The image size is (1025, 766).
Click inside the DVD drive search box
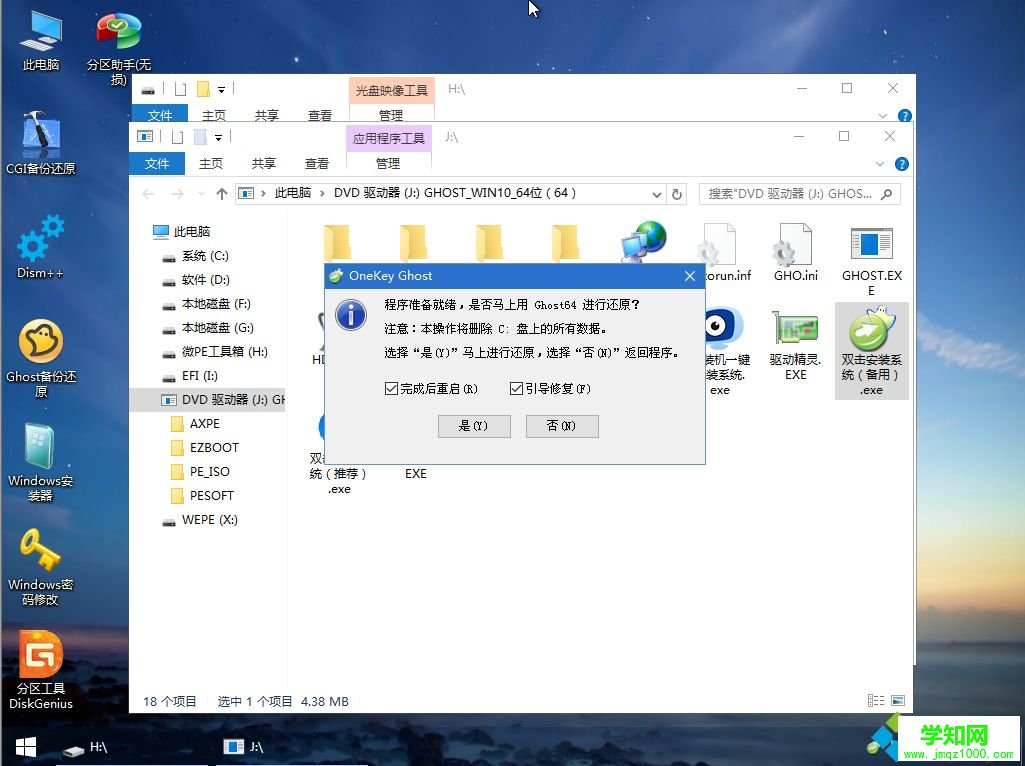point(790,193)
